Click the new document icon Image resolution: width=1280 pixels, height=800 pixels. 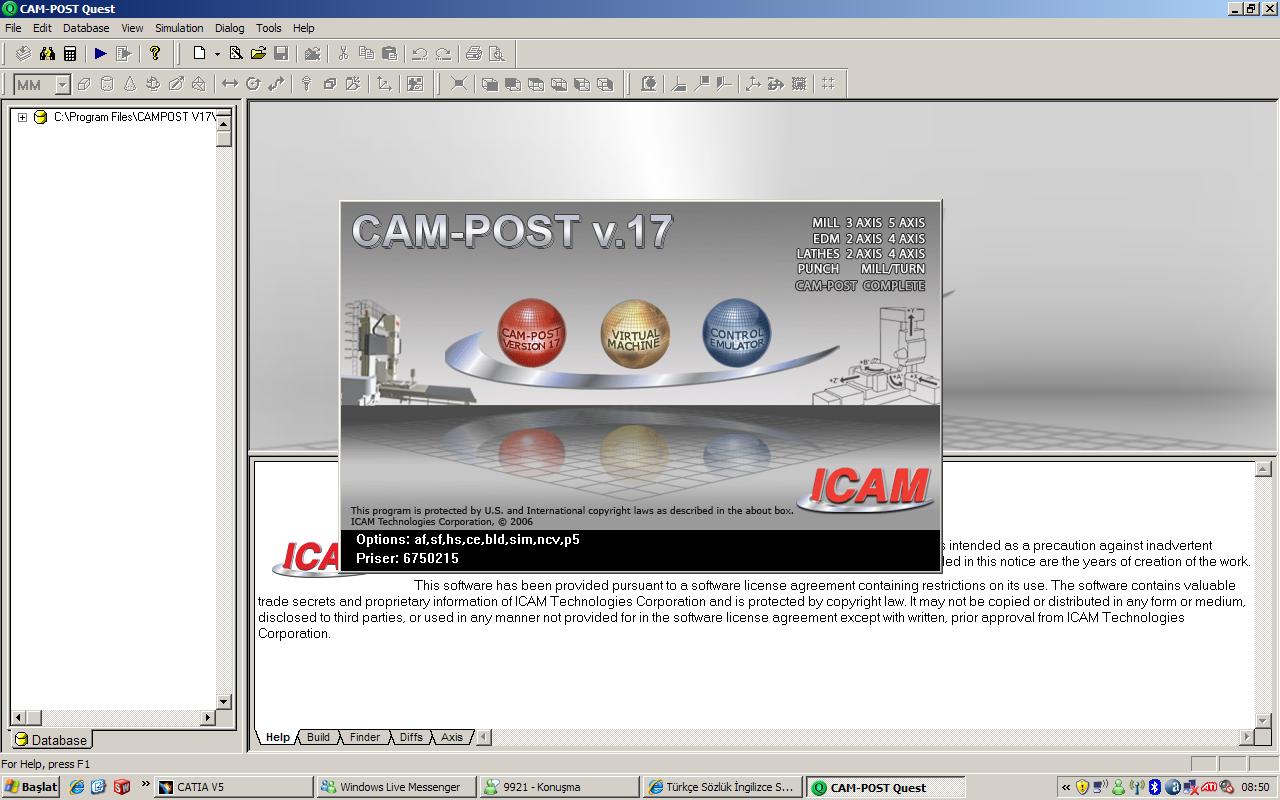click(199, 54)
